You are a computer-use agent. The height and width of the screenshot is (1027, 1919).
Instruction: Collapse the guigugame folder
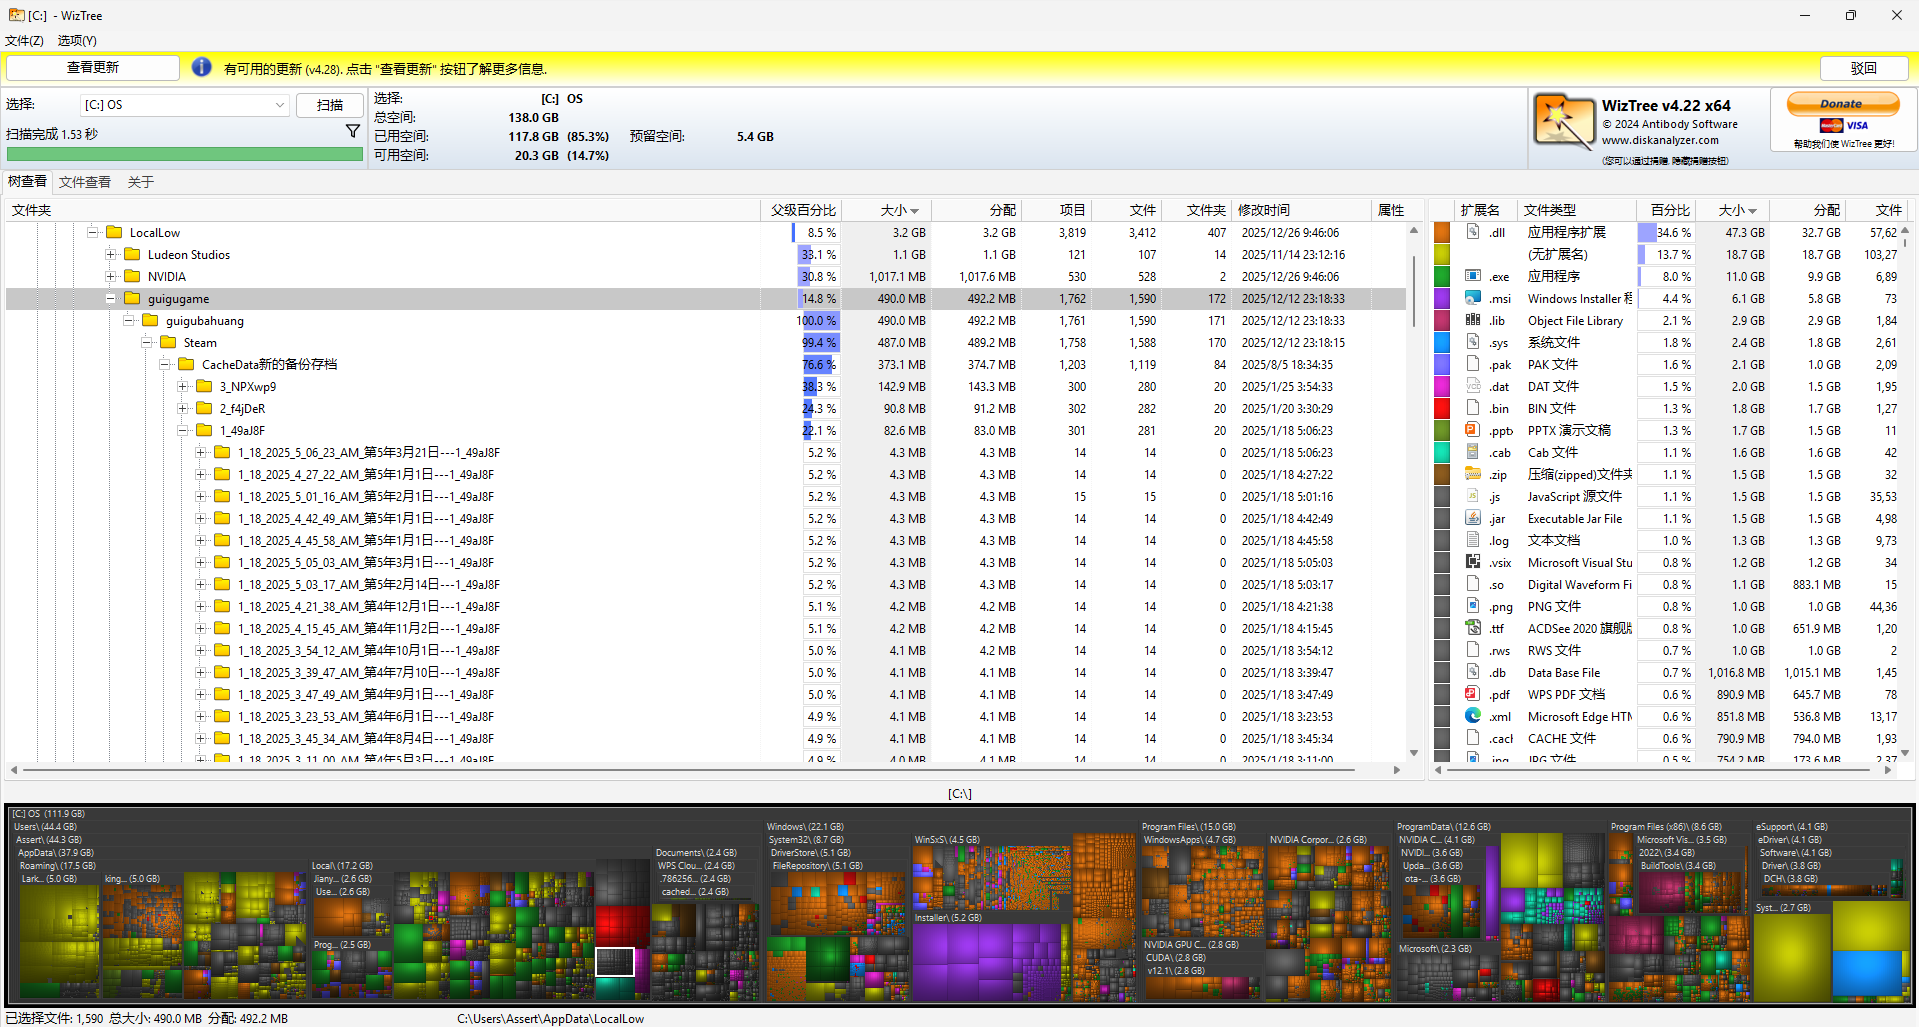click(x=110, y=298)
